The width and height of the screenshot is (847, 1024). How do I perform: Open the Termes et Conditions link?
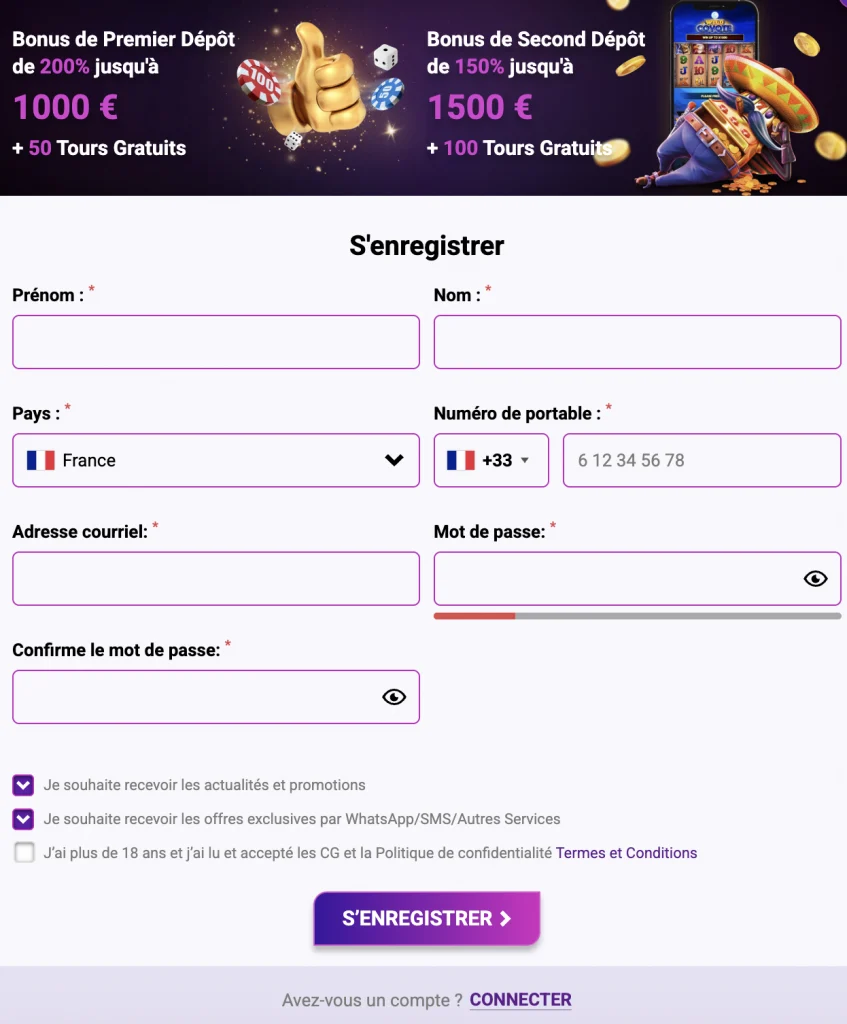[626, 852]
